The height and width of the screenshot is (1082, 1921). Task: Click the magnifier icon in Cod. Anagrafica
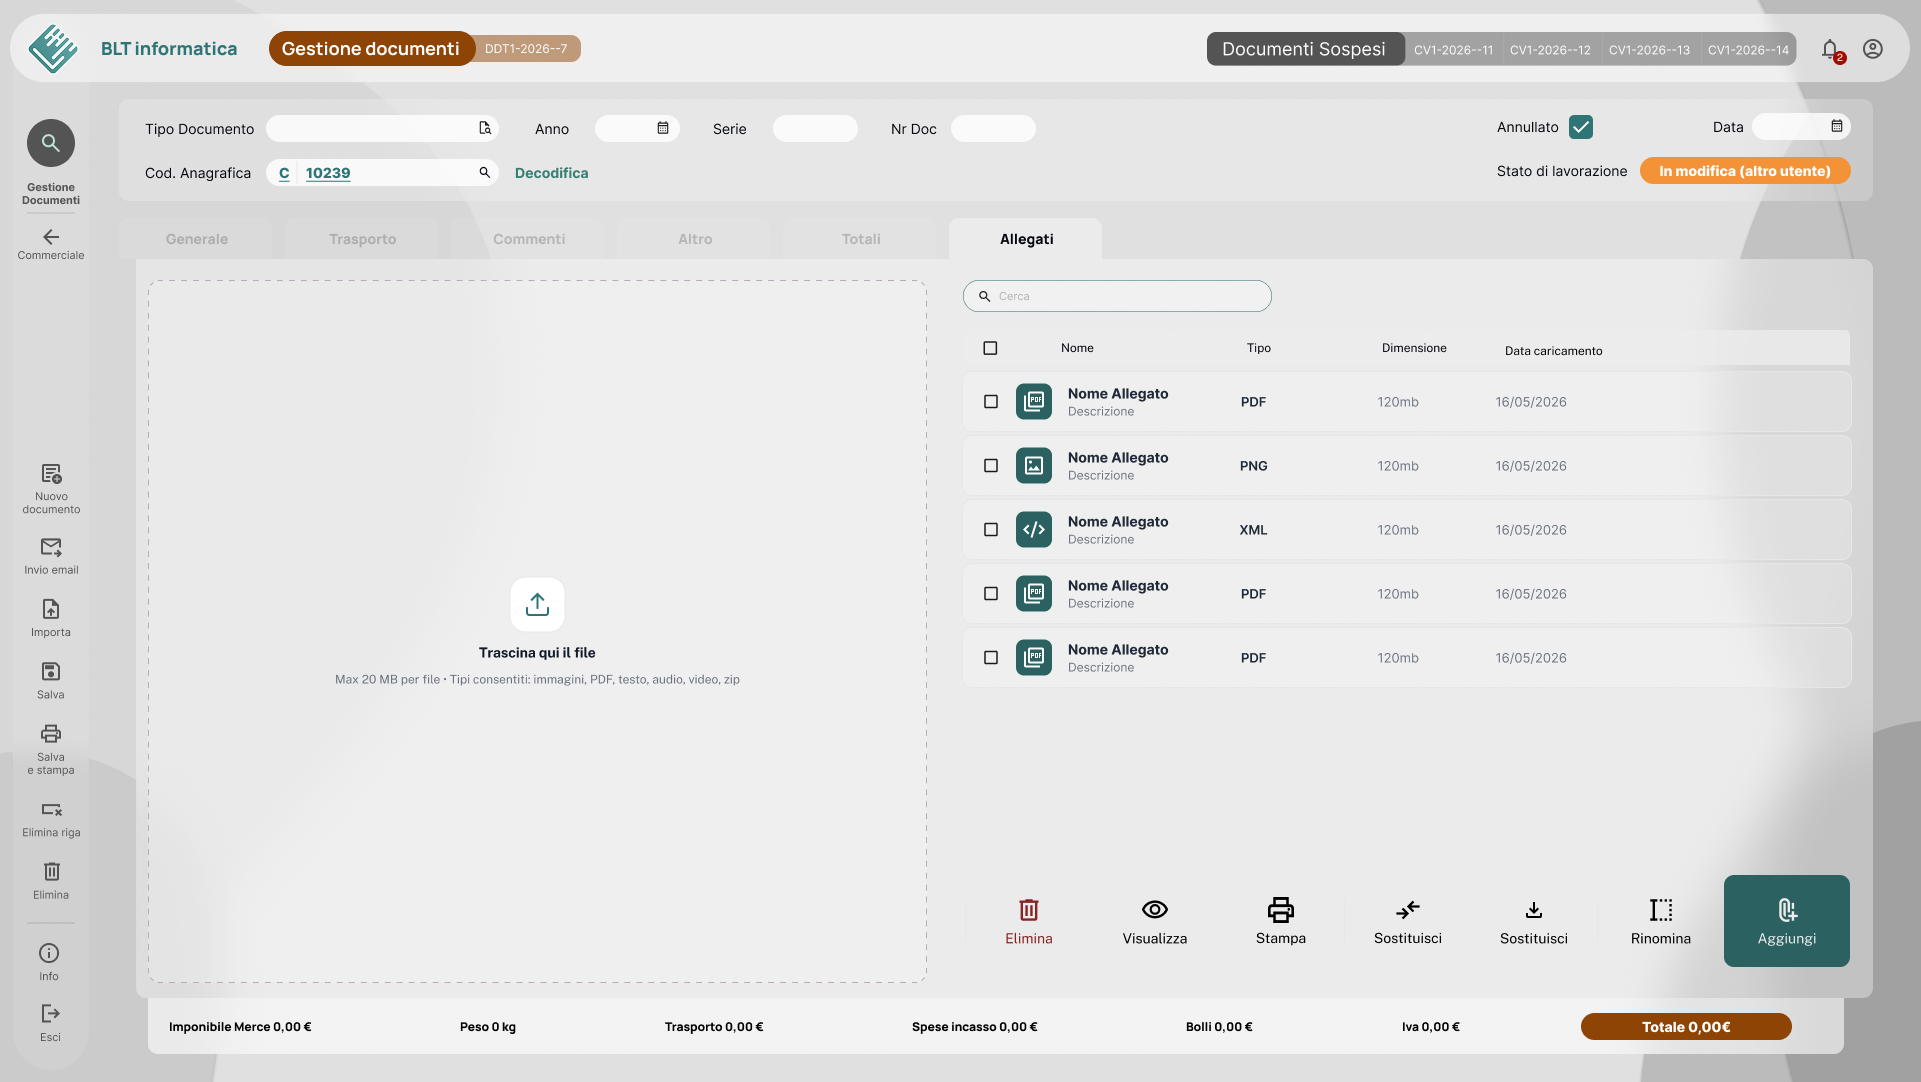pyautogui.click(x=485, y=172)
